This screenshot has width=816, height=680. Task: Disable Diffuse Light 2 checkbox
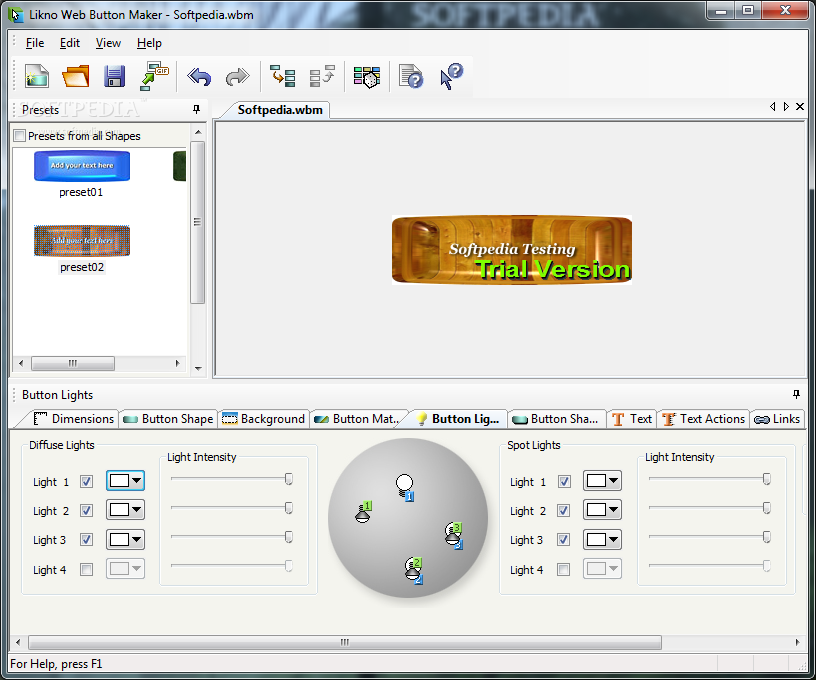[x=86, y=511]
